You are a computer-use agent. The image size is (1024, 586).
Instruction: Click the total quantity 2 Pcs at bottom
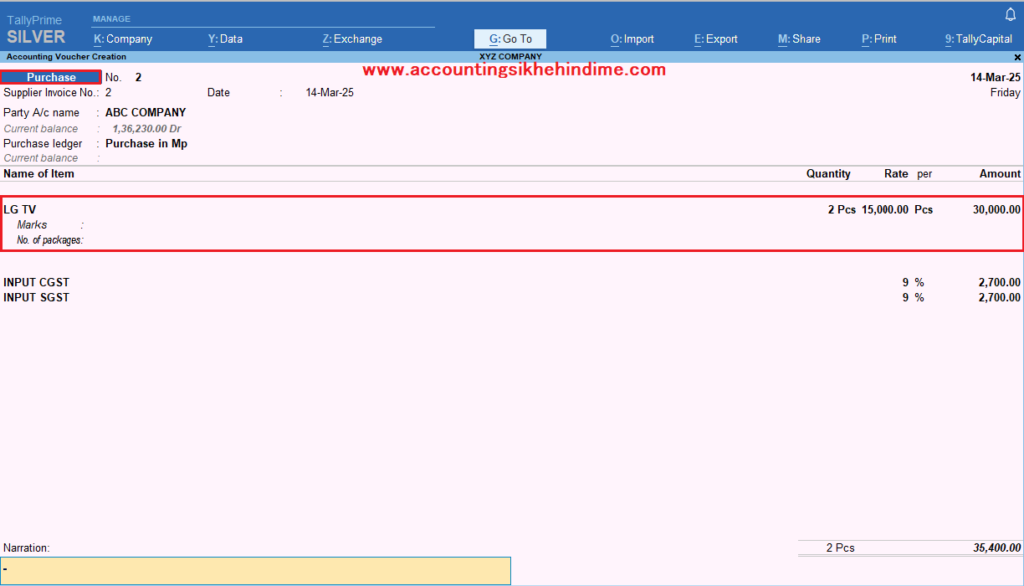click(840, 548)
